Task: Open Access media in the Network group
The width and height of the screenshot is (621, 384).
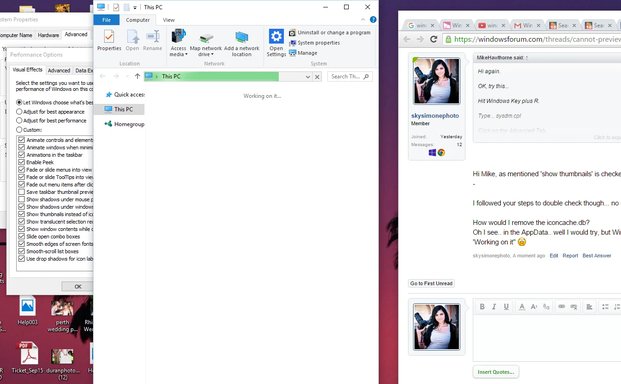Action: tap(178, 42)
